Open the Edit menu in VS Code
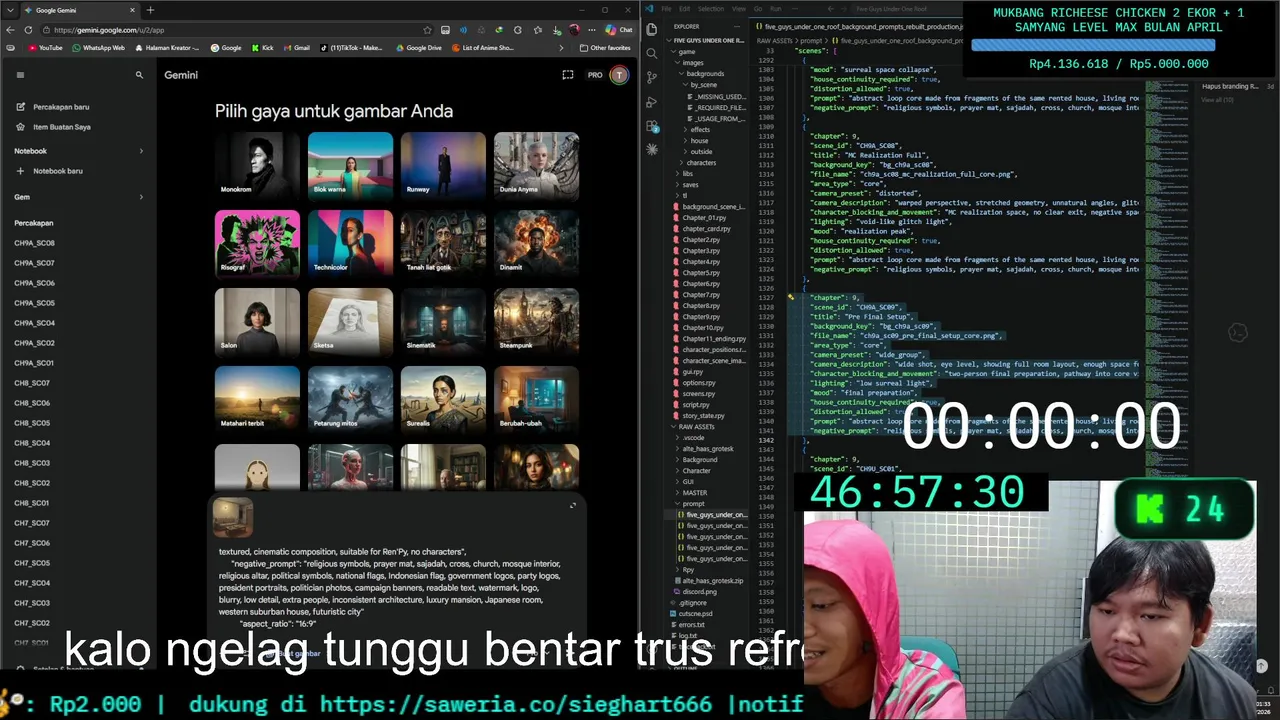The width and height of the screenshot is (1280, 720). [684, 9]
